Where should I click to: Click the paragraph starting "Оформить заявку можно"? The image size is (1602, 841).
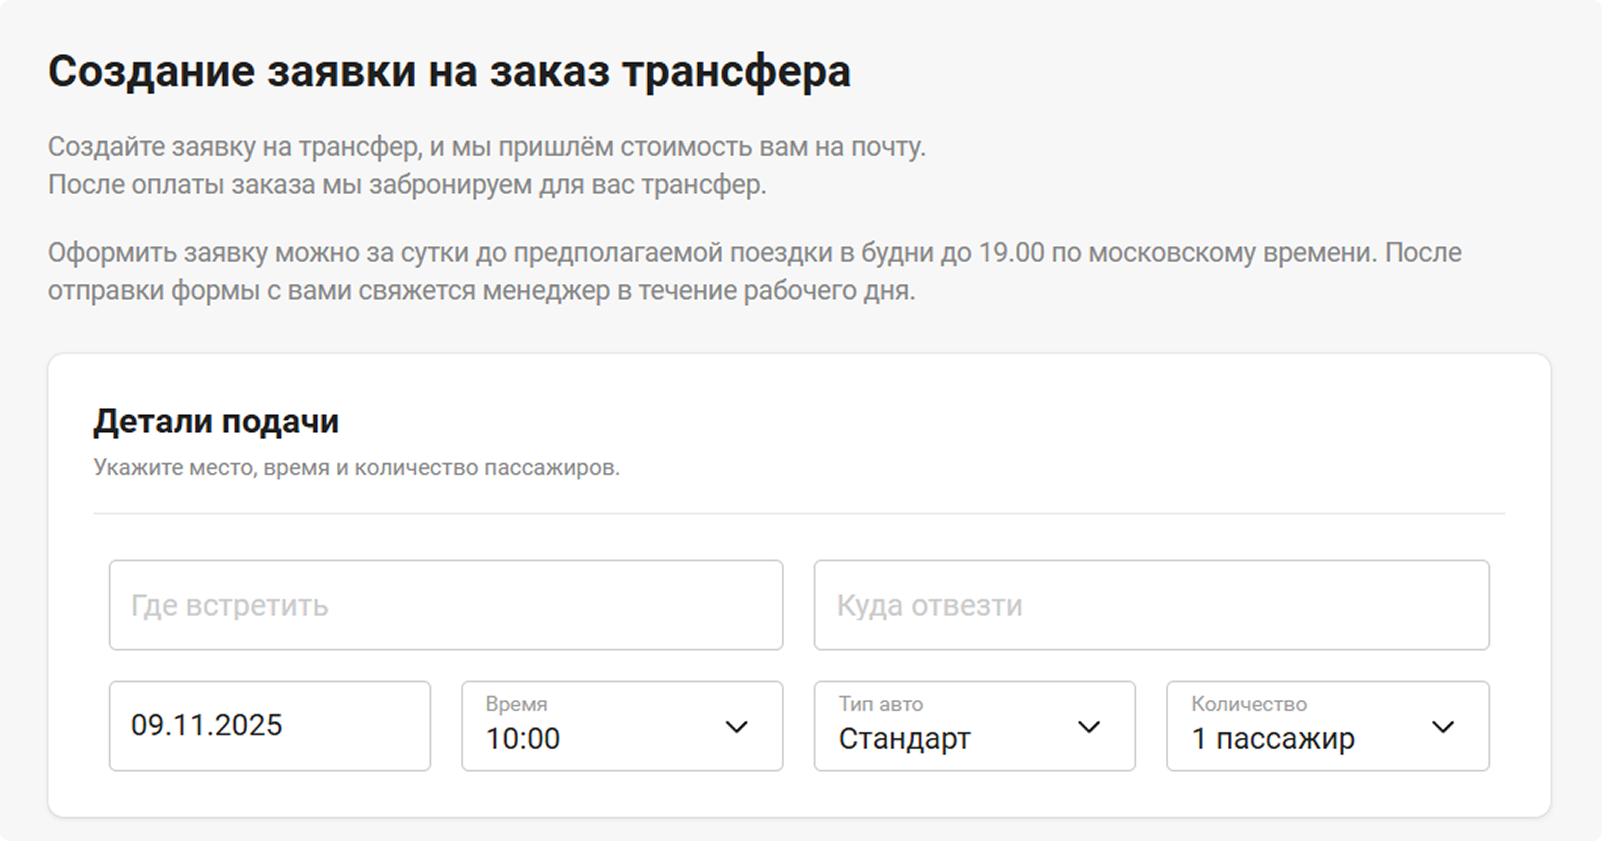point(754,271)
